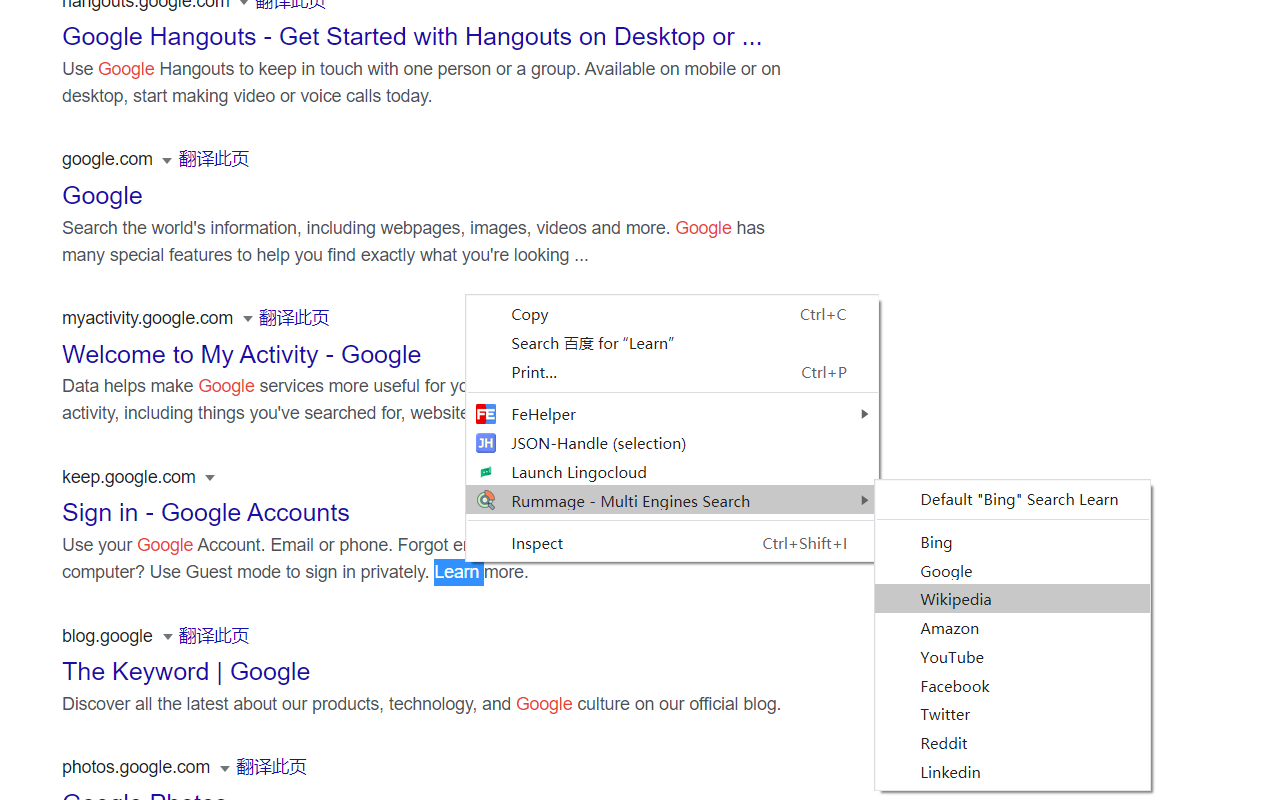Click 翻译此页 next to photos.google.com

pos(271,767)
